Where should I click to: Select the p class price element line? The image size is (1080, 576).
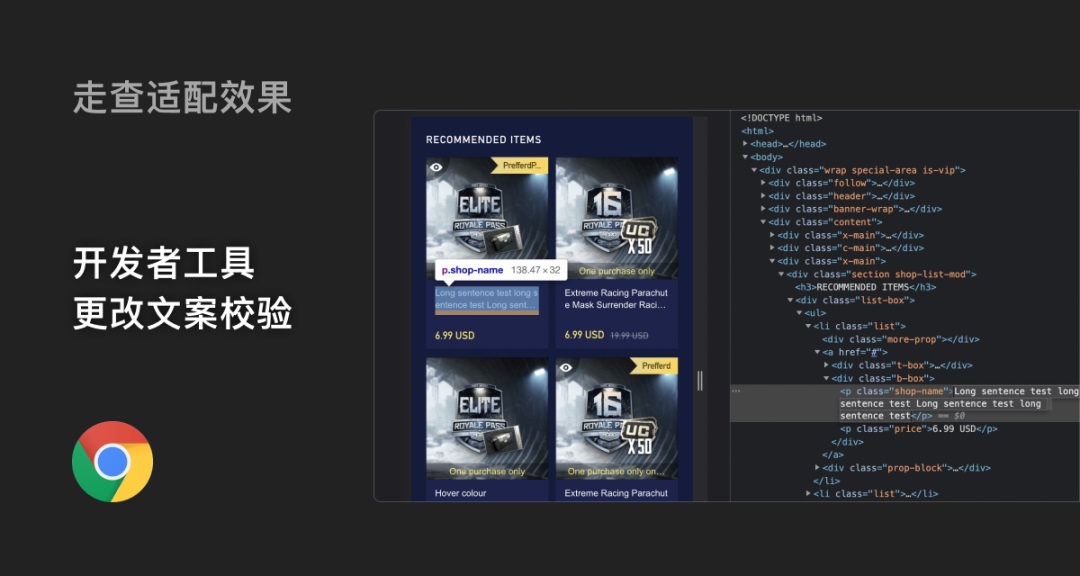click(x=919, y=429)
